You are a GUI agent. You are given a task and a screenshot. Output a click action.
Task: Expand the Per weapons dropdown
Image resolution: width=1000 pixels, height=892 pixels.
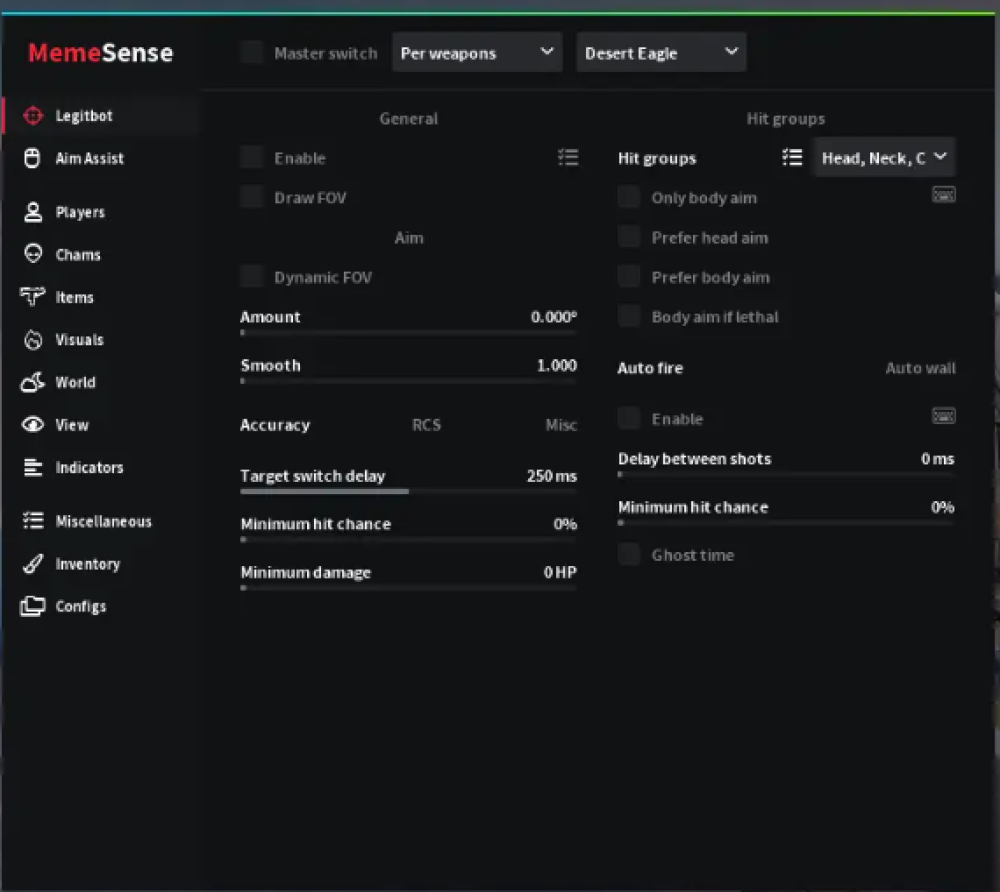point(477,53)
